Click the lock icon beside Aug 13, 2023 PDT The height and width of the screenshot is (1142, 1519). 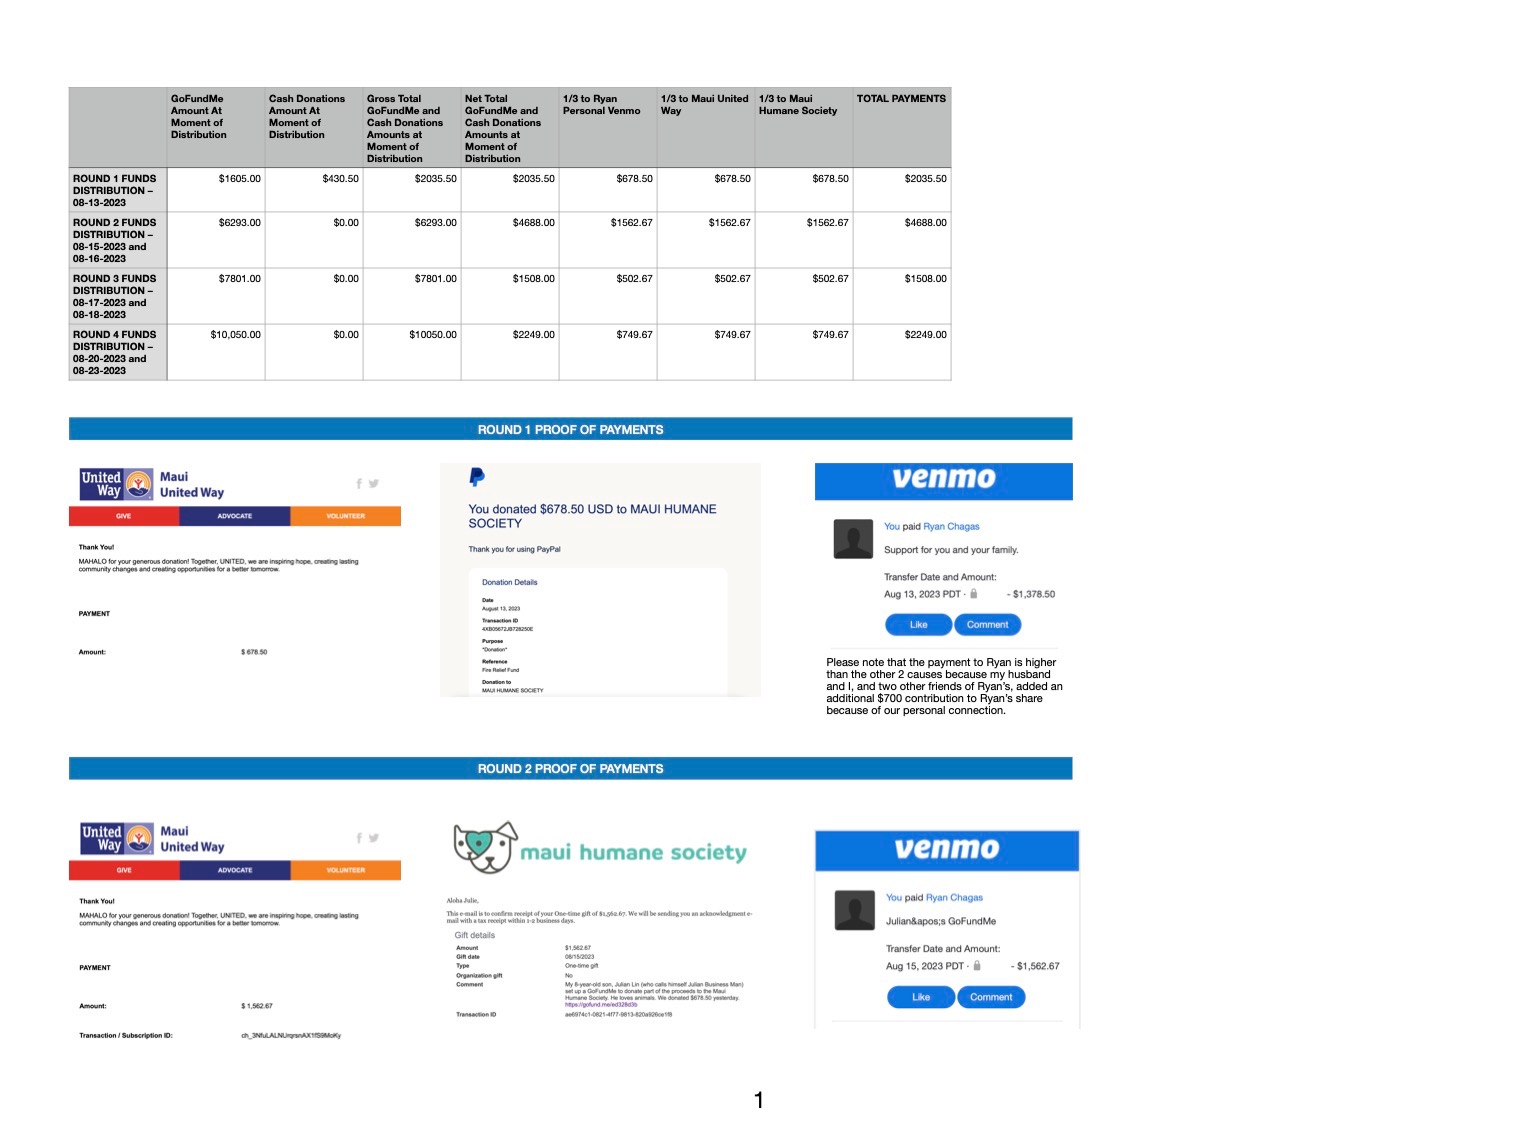coord(973,594)
